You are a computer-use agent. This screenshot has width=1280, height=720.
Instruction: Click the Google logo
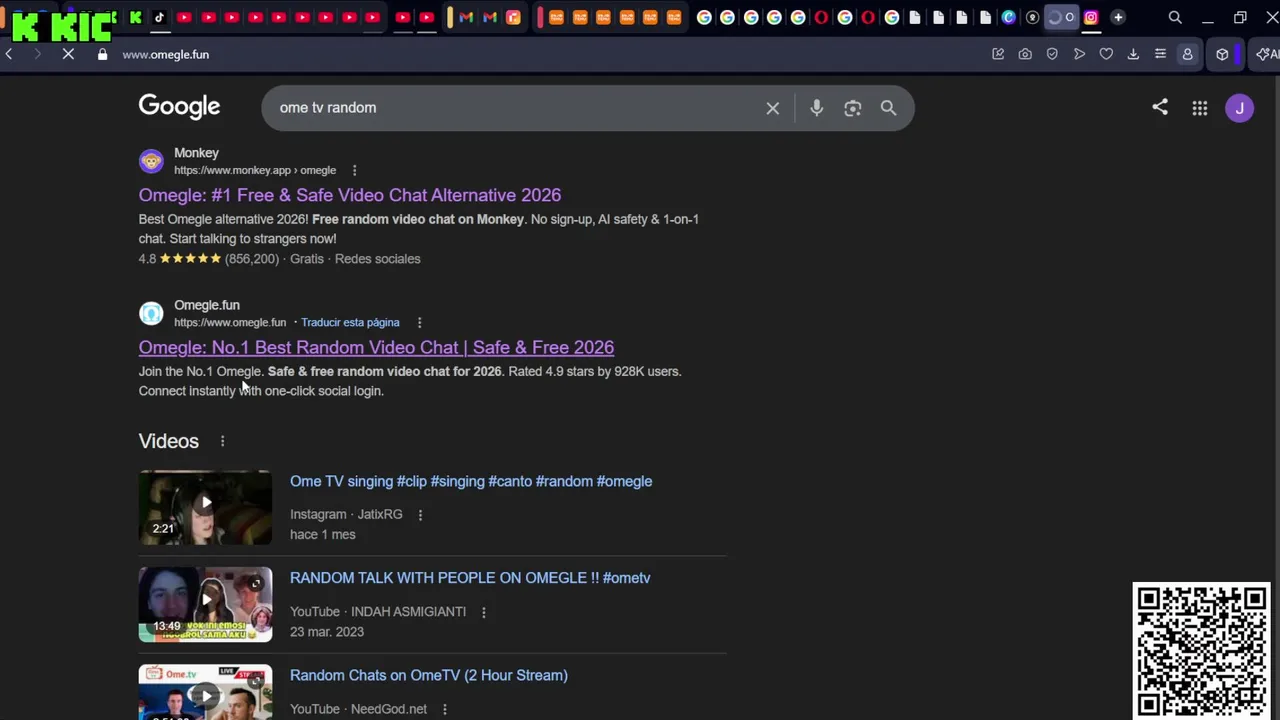[179, 106]
